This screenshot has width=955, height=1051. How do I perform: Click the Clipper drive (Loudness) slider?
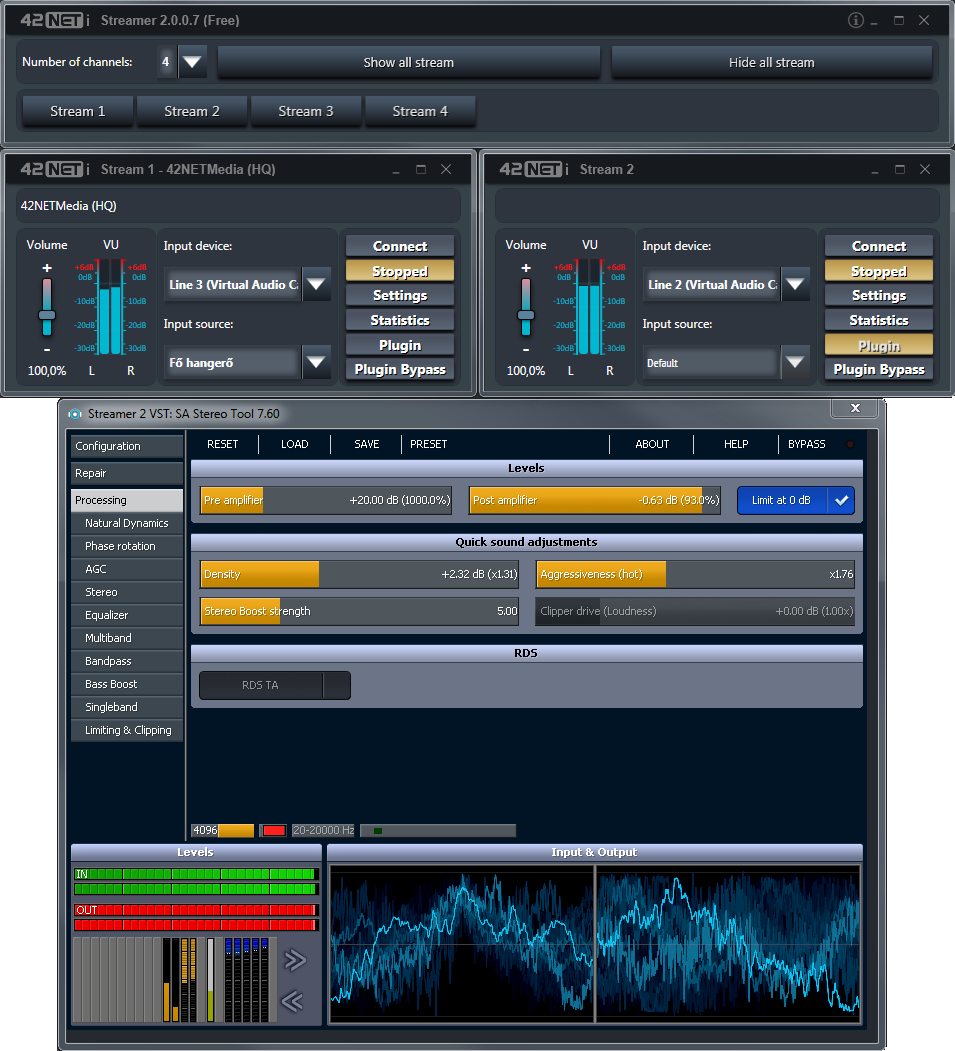click(x=696, y=611)
